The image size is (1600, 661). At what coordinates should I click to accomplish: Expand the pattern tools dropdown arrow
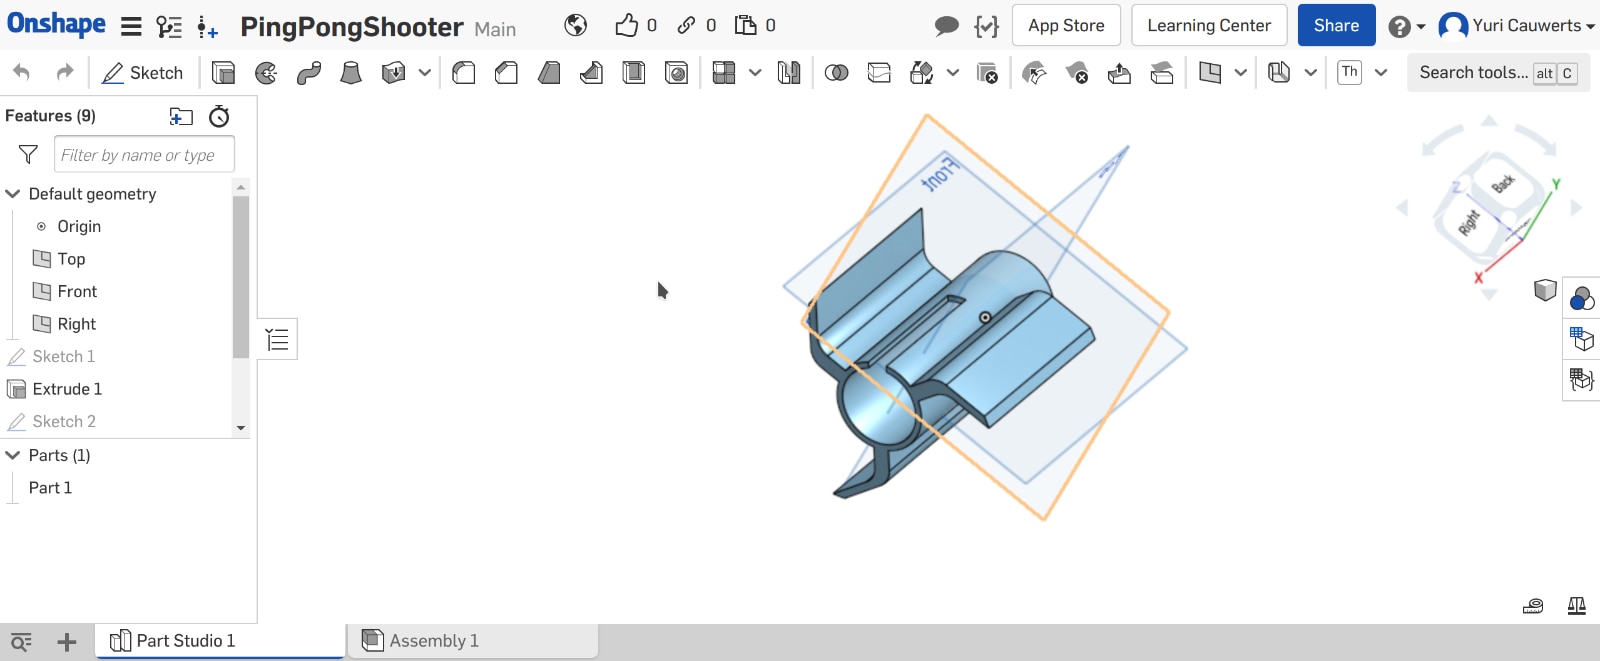pyautogui.click(x=755, y=72)
